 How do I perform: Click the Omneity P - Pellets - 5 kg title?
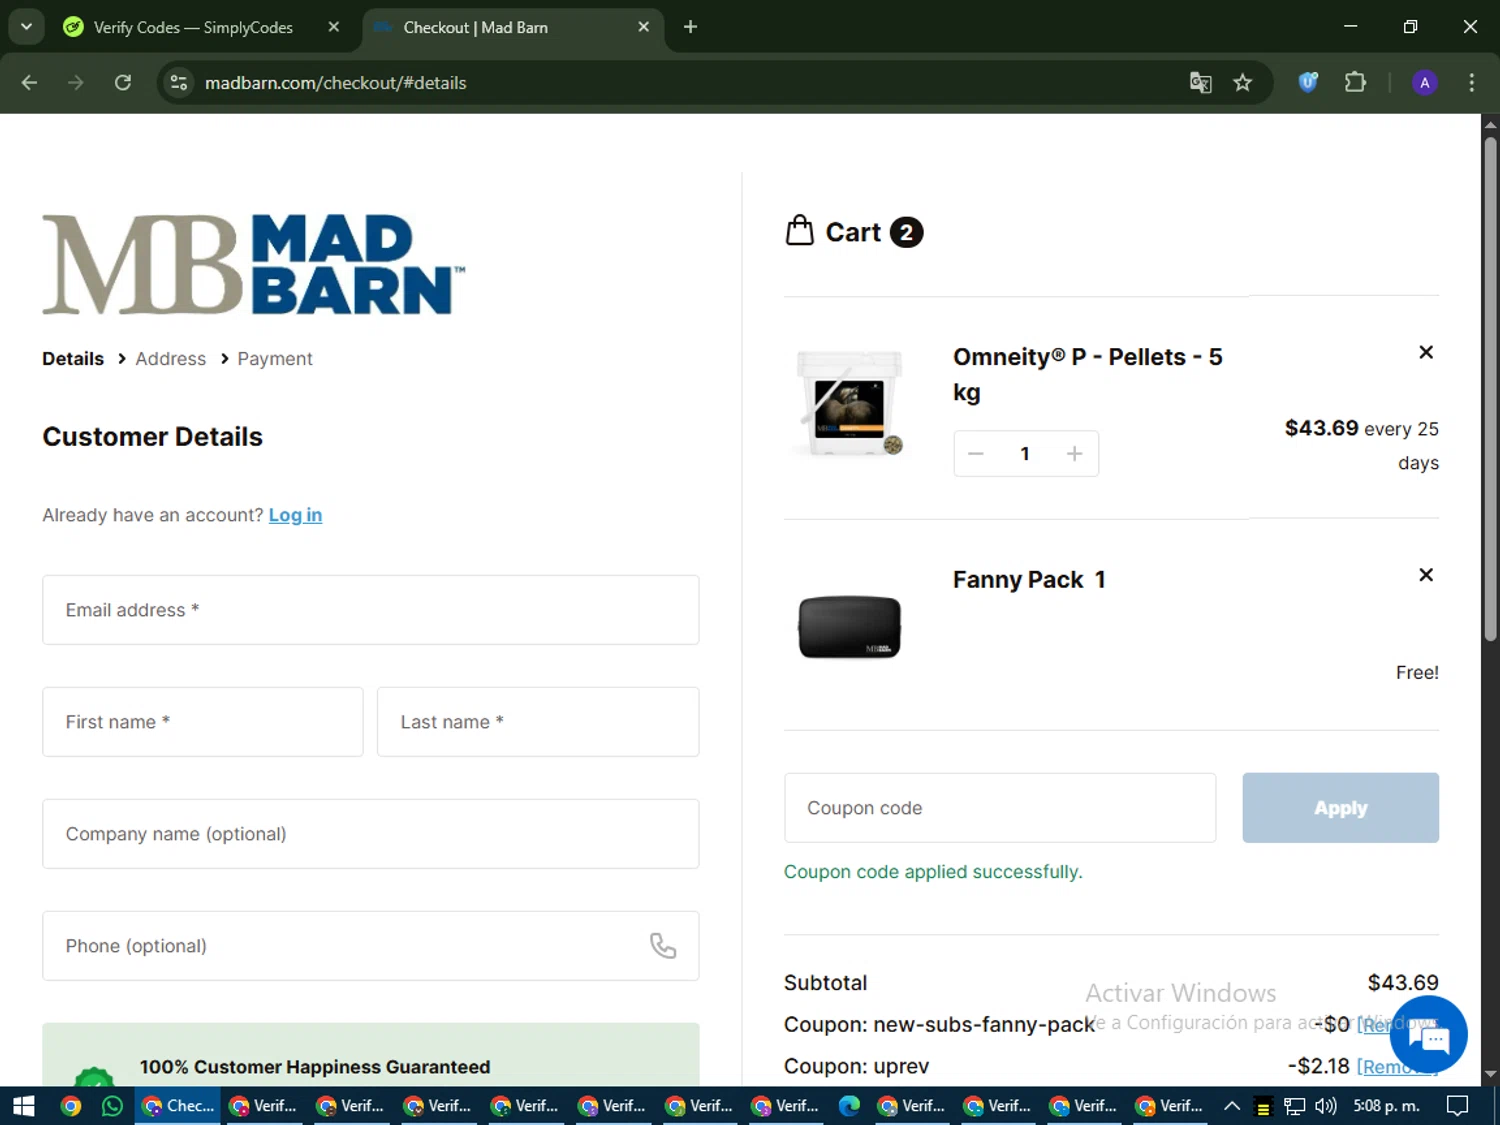(x=1088, y=374)
